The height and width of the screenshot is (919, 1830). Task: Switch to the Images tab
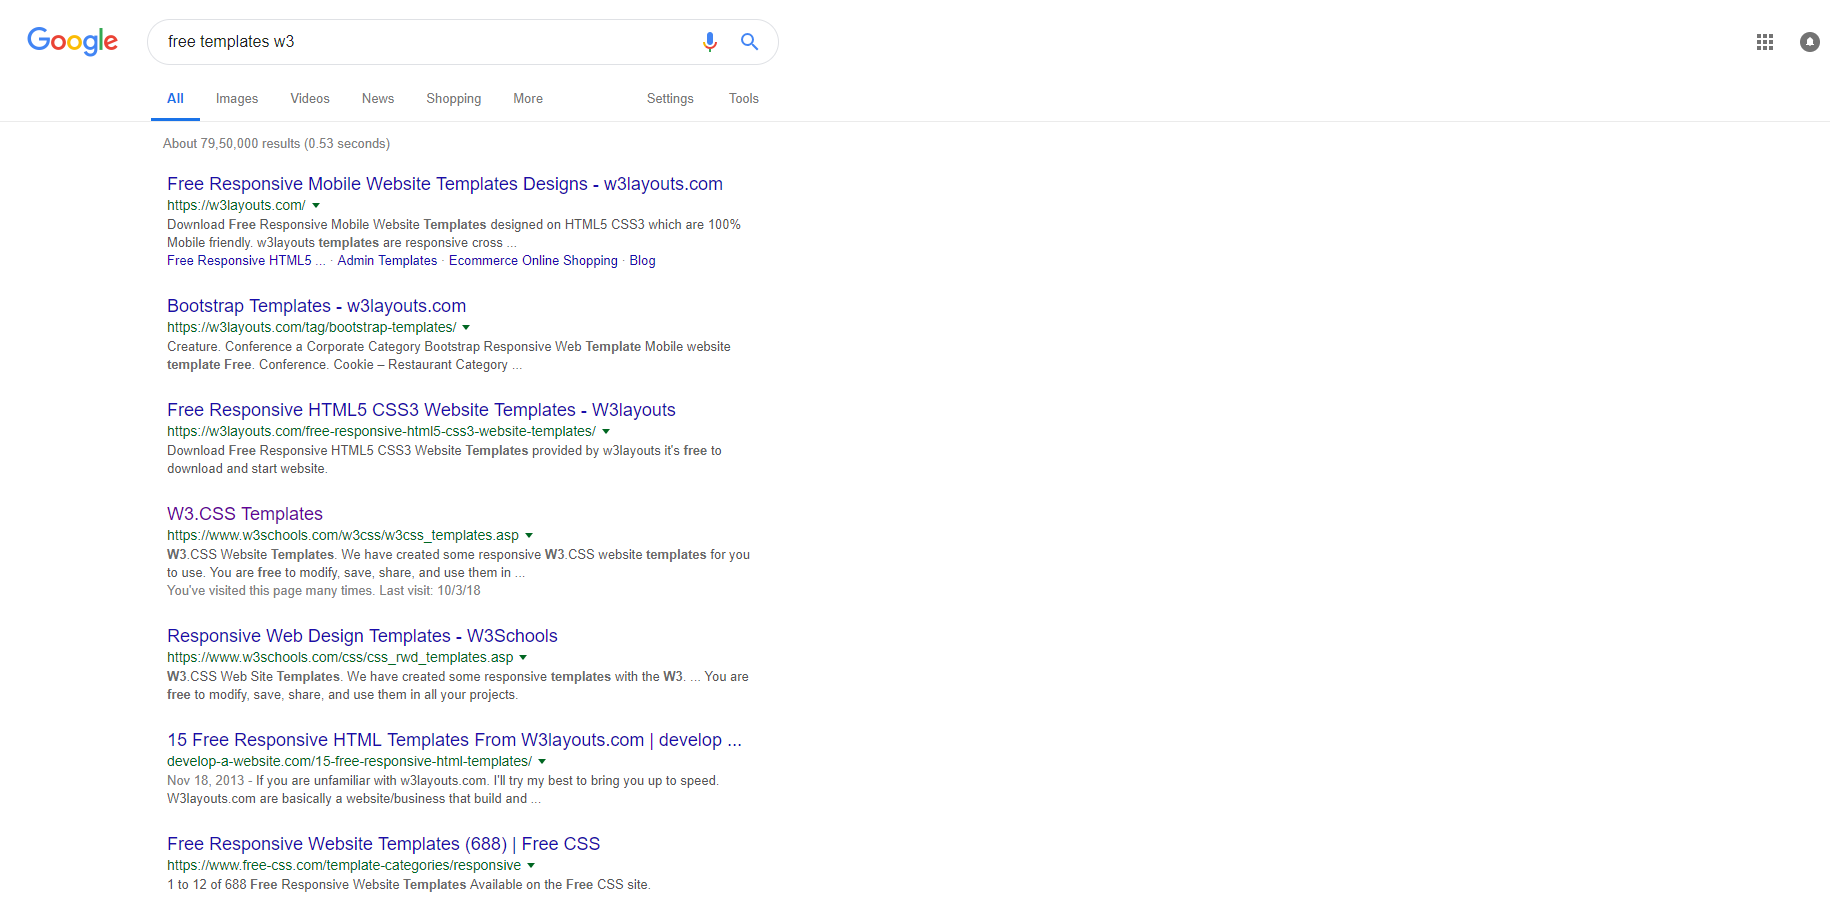[237, 99]
